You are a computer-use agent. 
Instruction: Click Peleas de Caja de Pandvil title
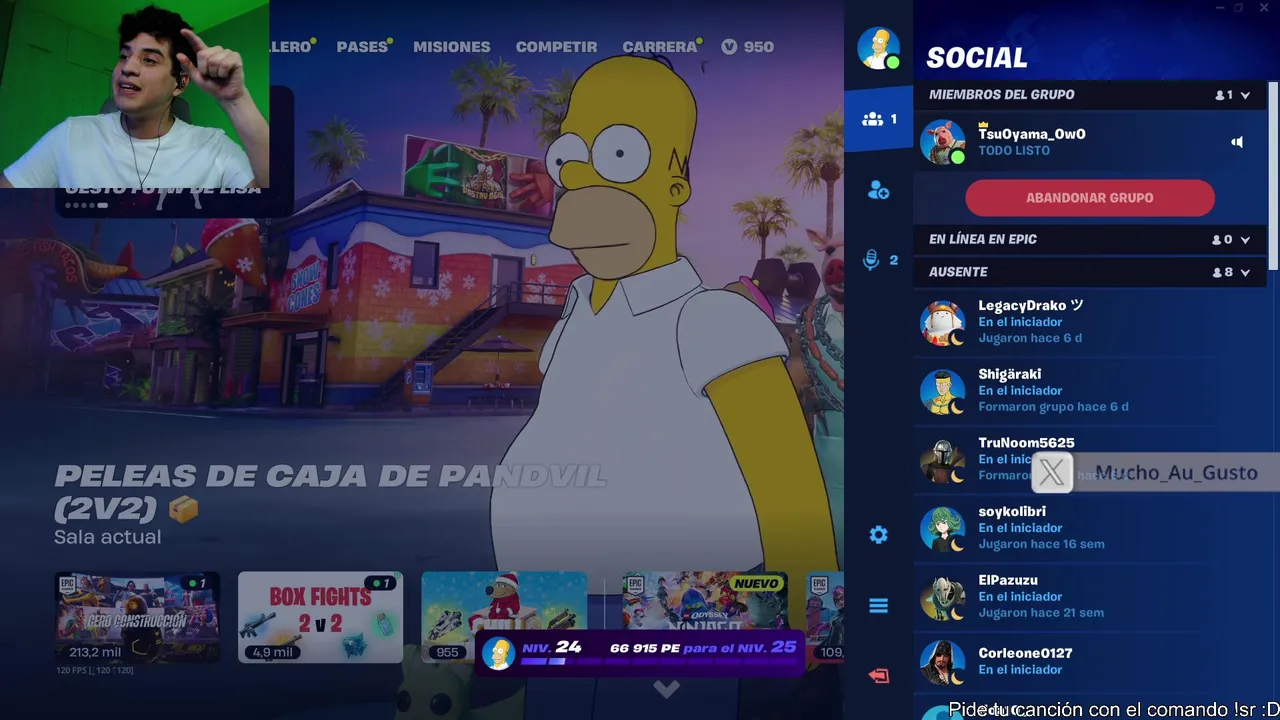tap(330, 492)
